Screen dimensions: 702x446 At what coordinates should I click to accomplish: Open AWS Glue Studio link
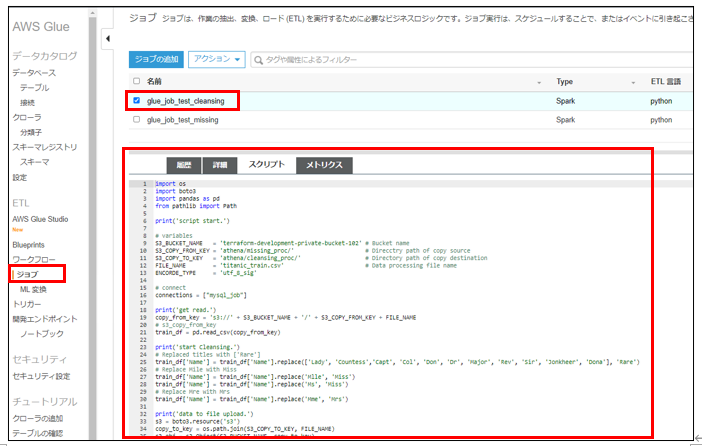(x=40, y=219)
